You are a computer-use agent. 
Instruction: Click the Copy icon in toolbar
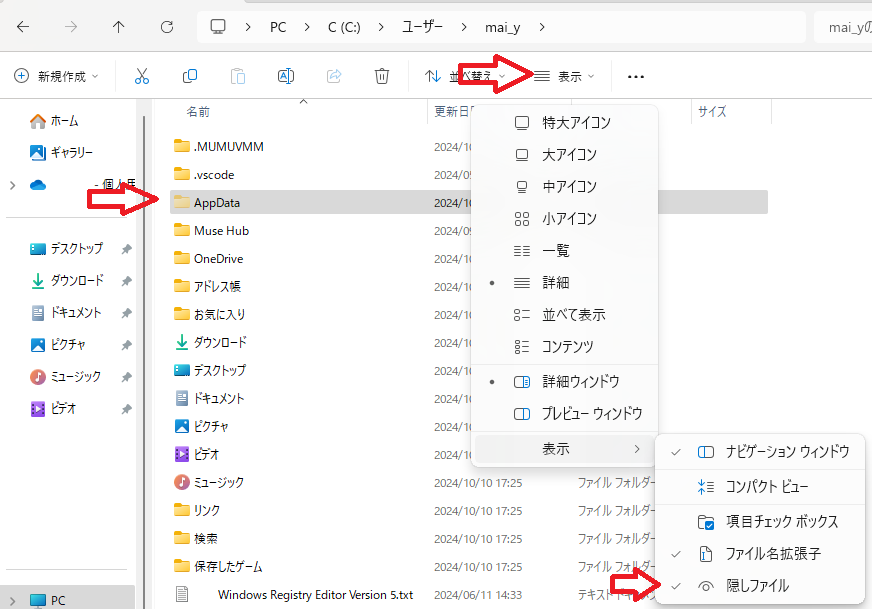(190, 76)
